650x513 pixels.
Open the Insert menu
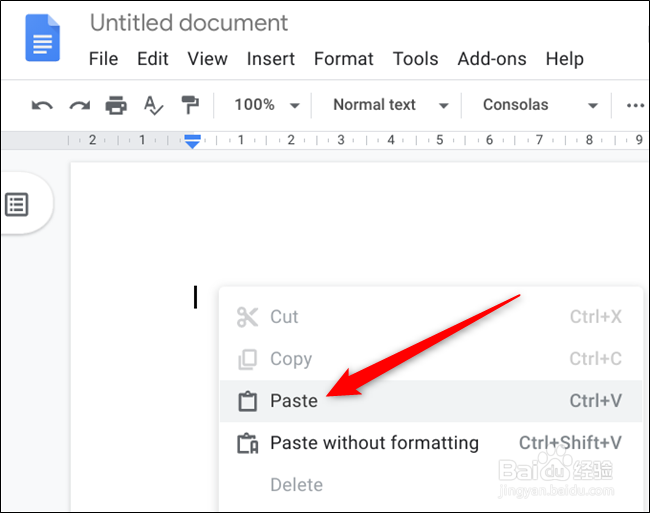coord(272,59)
